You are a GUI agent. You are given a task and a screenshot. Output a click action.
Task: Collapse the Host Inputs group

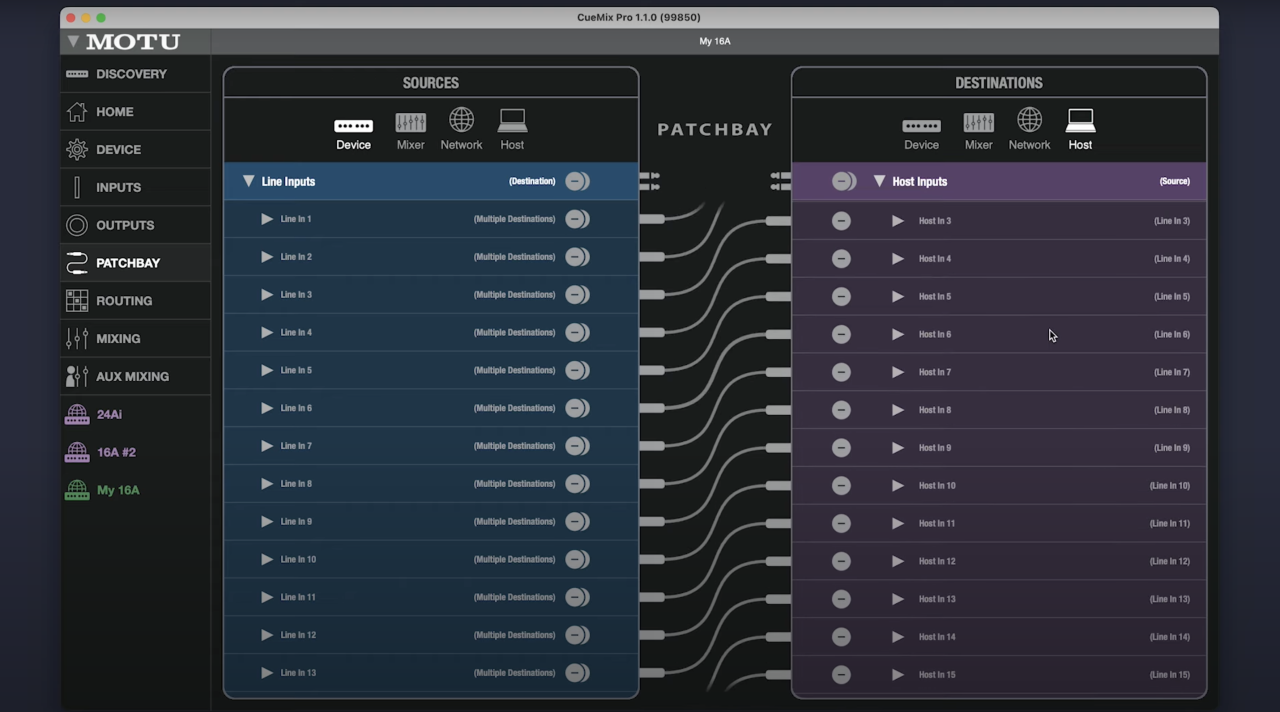(879, 181)
